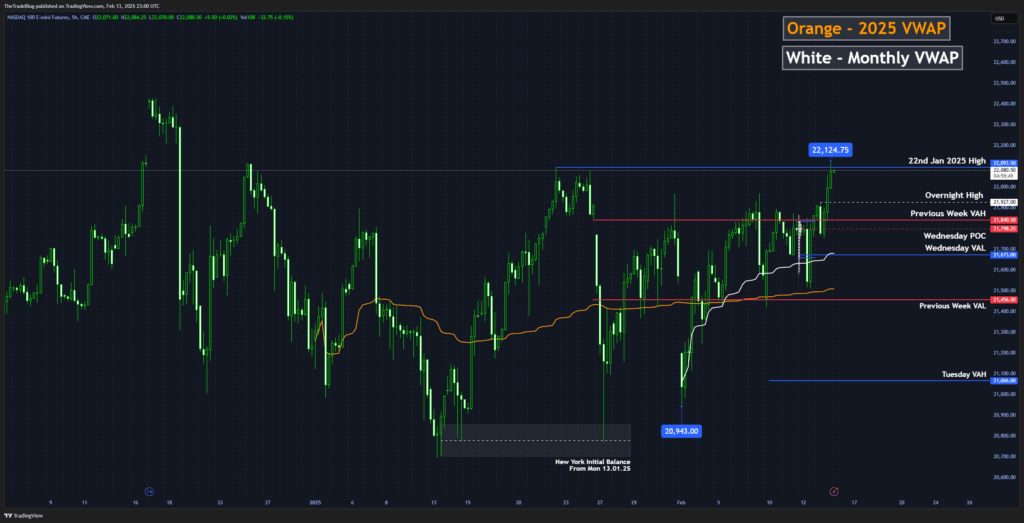Screen dimensions: 1024x523
Task: Select the White - Monthly VWAP text box
Action: pos(872,59)
